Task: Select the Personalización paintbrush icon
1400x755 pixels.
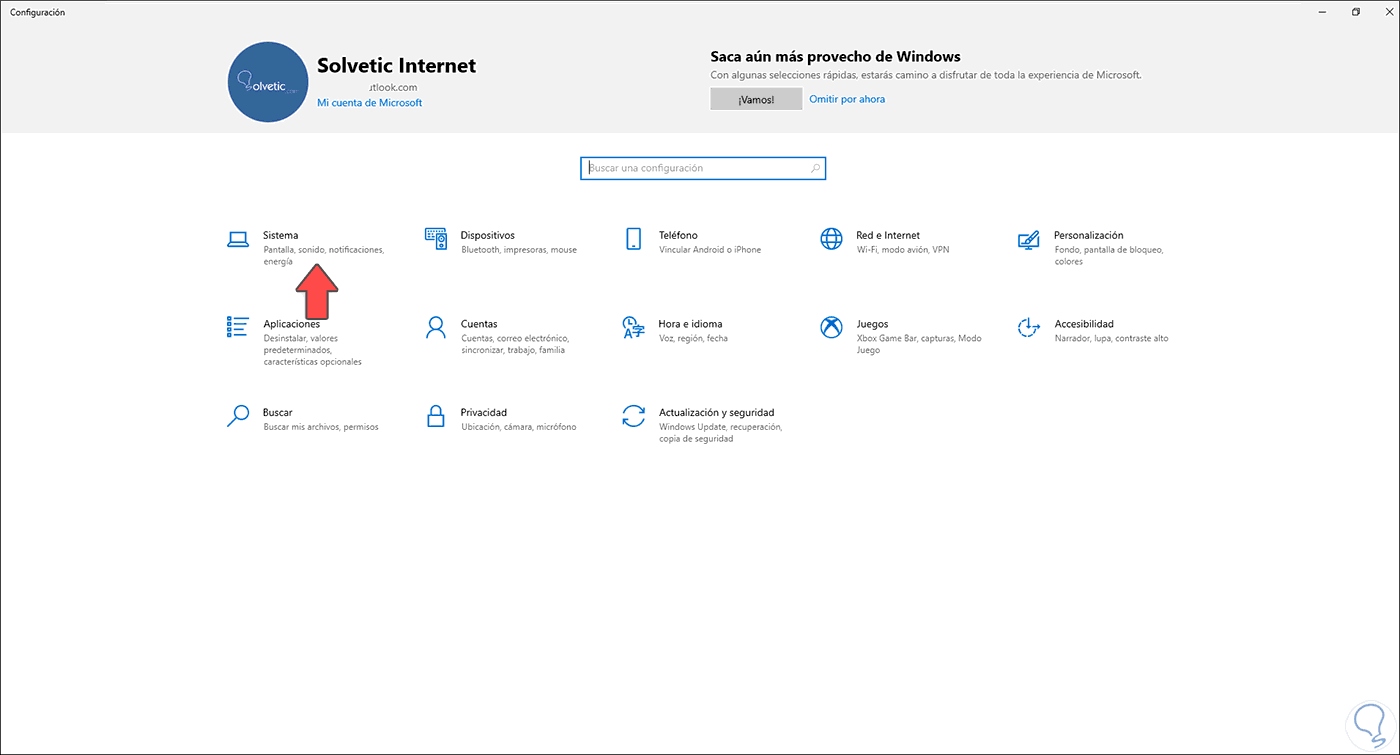Action: 1028,239
